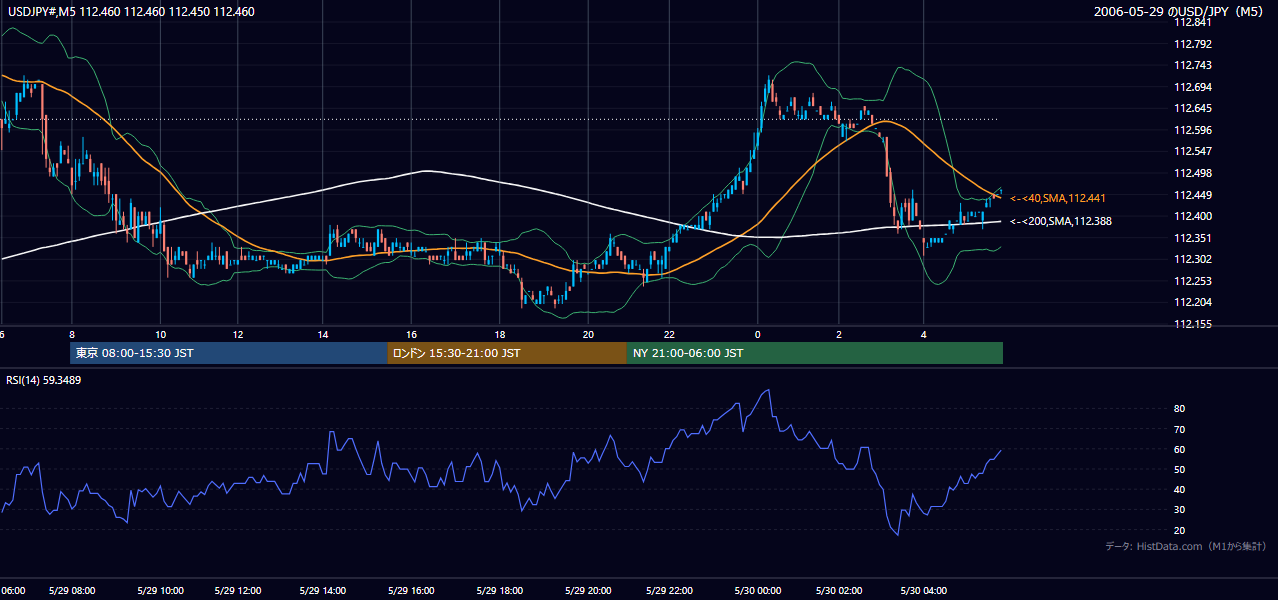
Task: Click the 5/30 00:00 date label
Action: point(756,590)
